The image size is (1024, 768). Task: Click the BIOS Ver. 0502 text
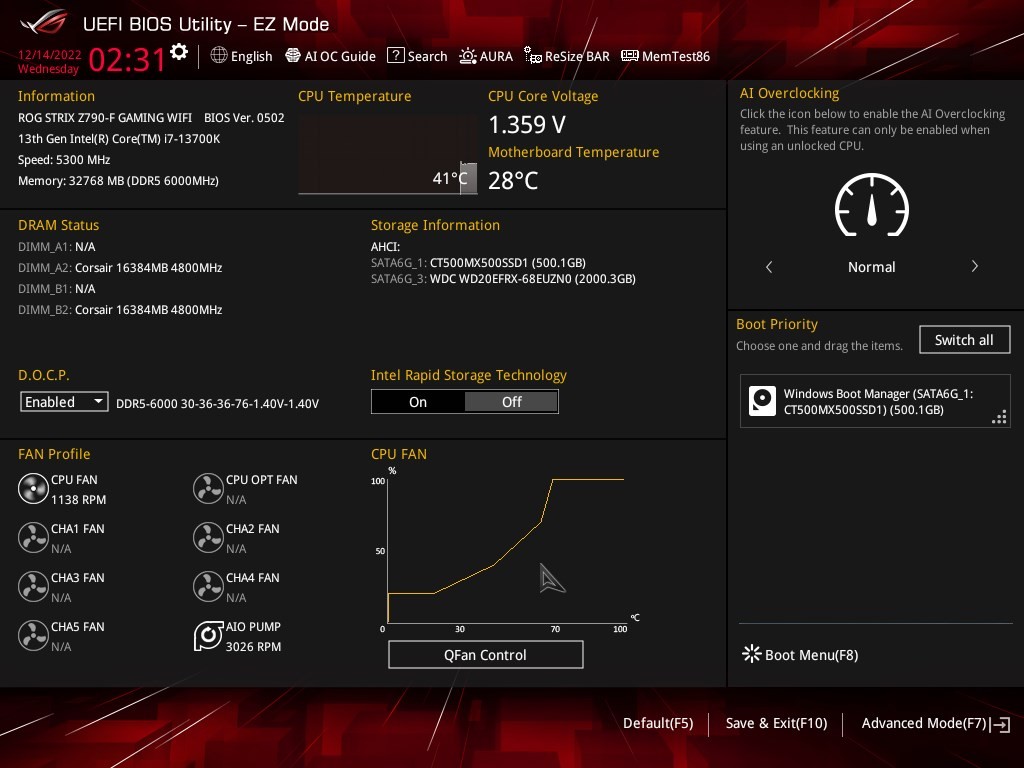tap(244, 118)
